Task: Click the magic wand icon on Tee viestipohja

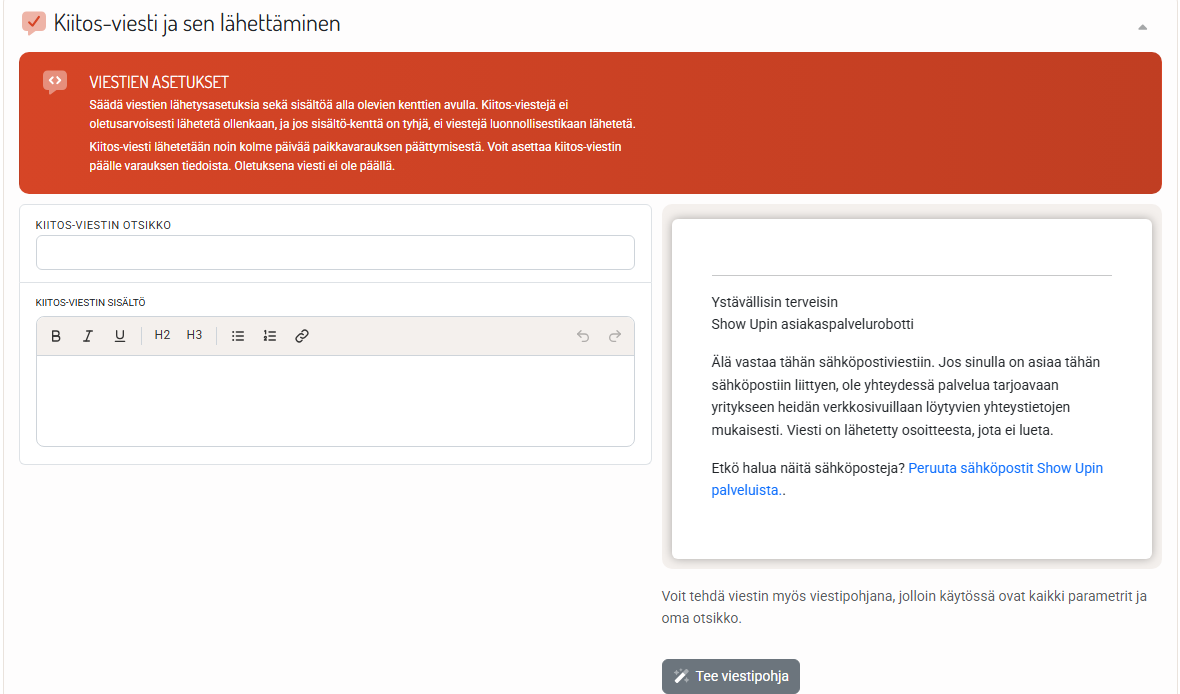Action: (681, 676)
